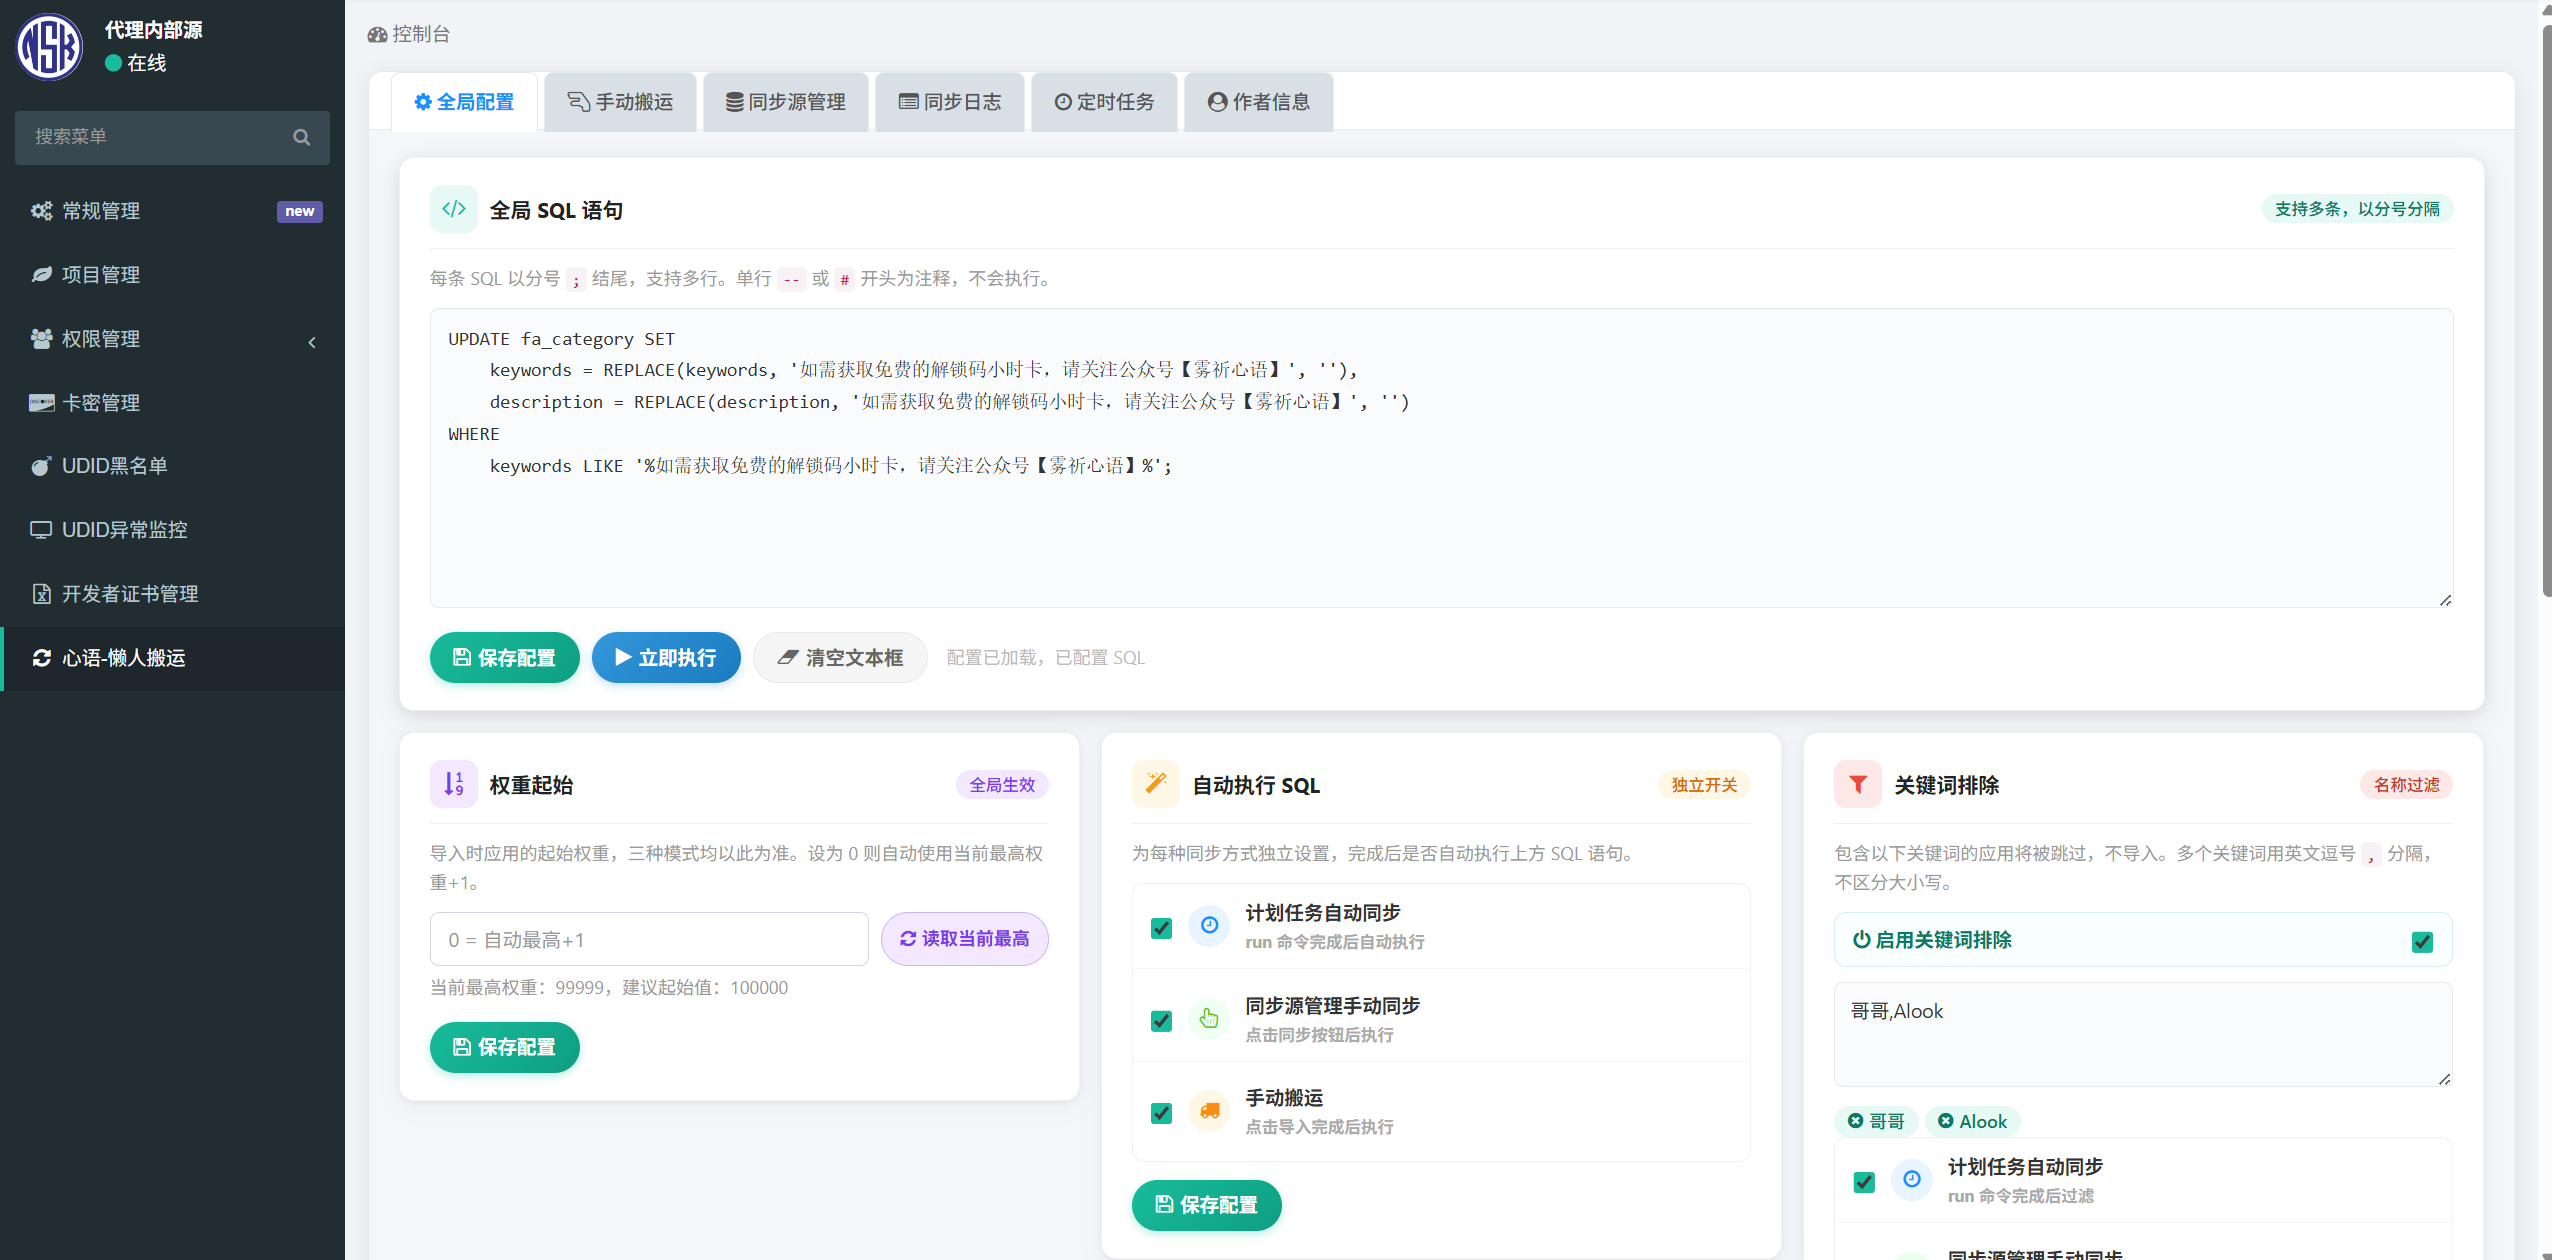Click the magic wand icon on 自动执行 SQL panel

tap(1155, 784)
